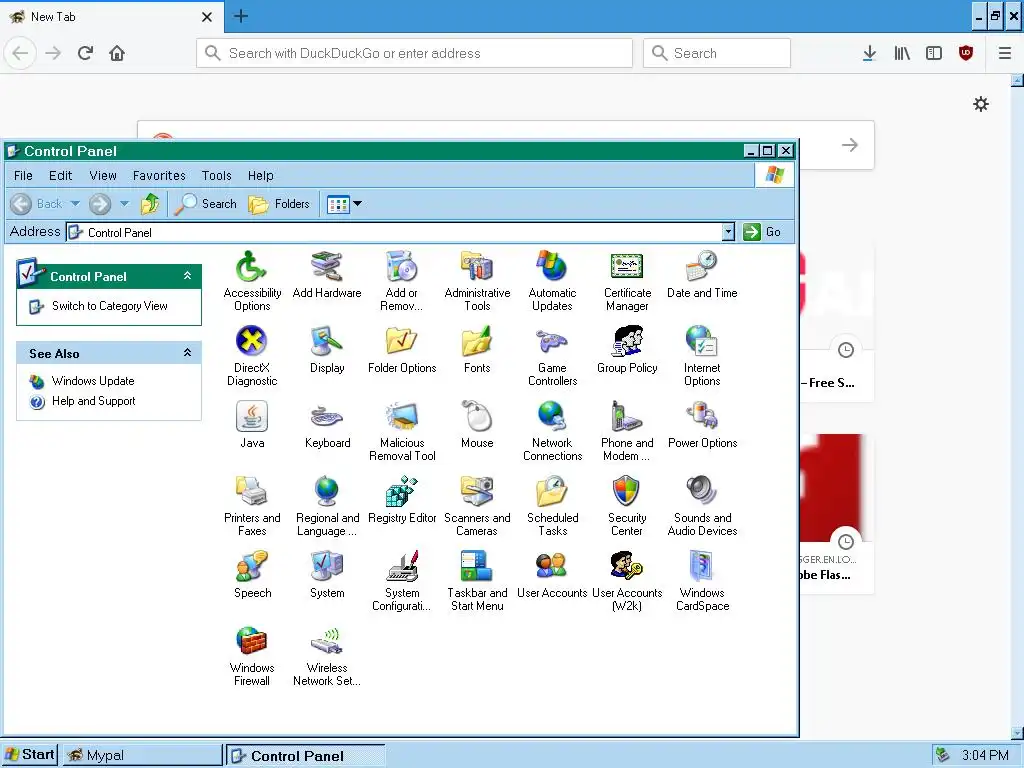Open Certificate Manager icon
Viewport: 1024px width, 768px height.
[x=627, y=266]
